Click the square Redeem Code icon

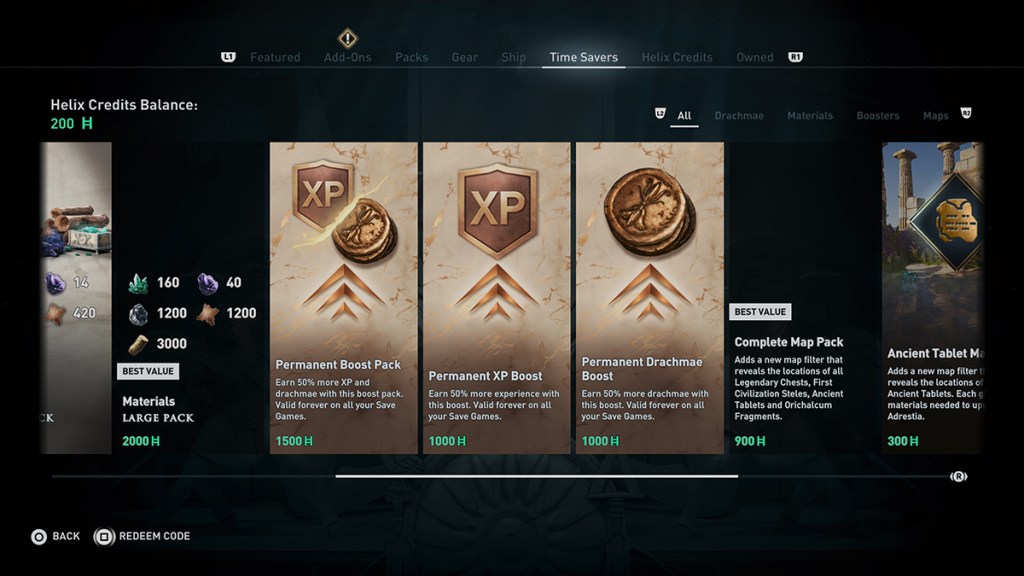pos(103,537)
